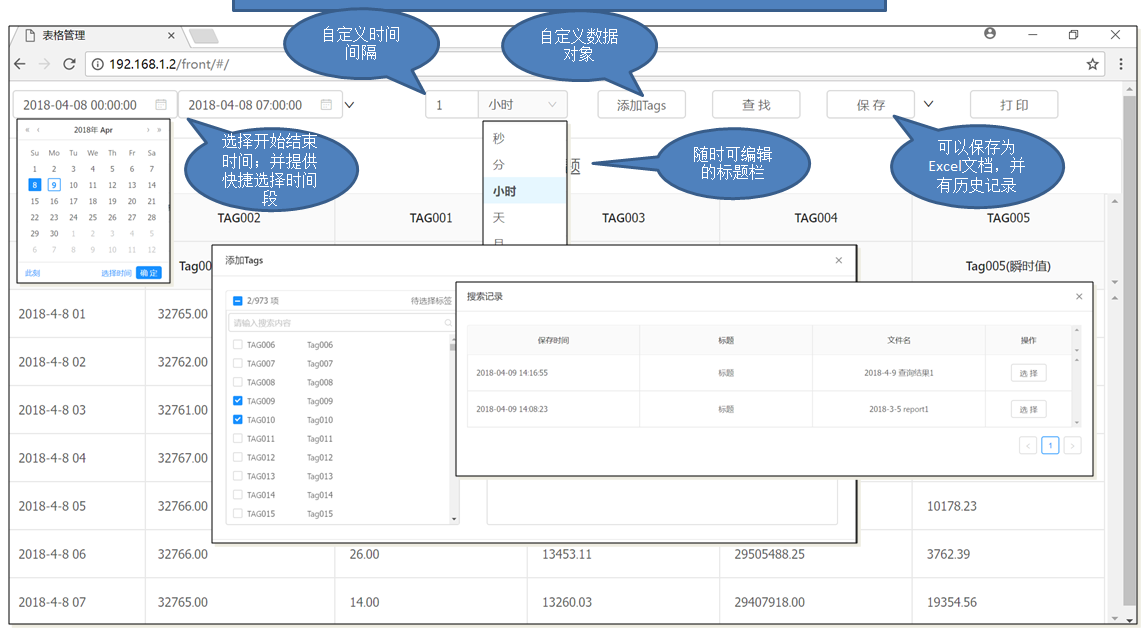Click 选择 for the 2018-3-5 report1 record
The image size is (1143, 632).
(1029, 410)
